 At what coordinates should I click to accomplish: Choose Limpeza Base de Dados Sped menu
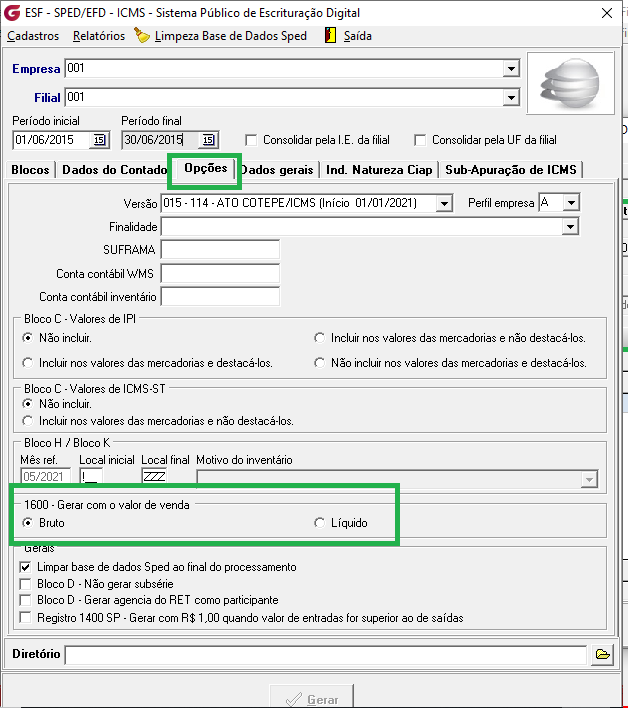(x=231, y=36)
